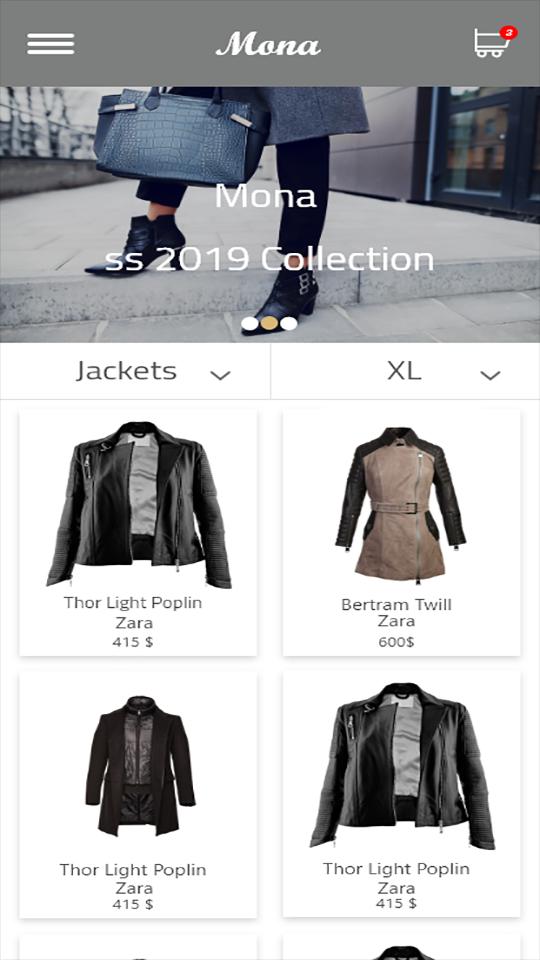The height and width of the screenshot is (960, 540).
Task: Tap the red cart badge count
Action: coord(509,32)
